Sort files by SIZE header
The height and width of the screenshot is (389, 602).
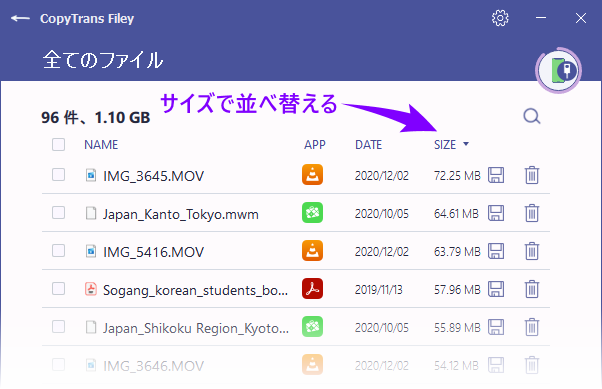(445, 145)
